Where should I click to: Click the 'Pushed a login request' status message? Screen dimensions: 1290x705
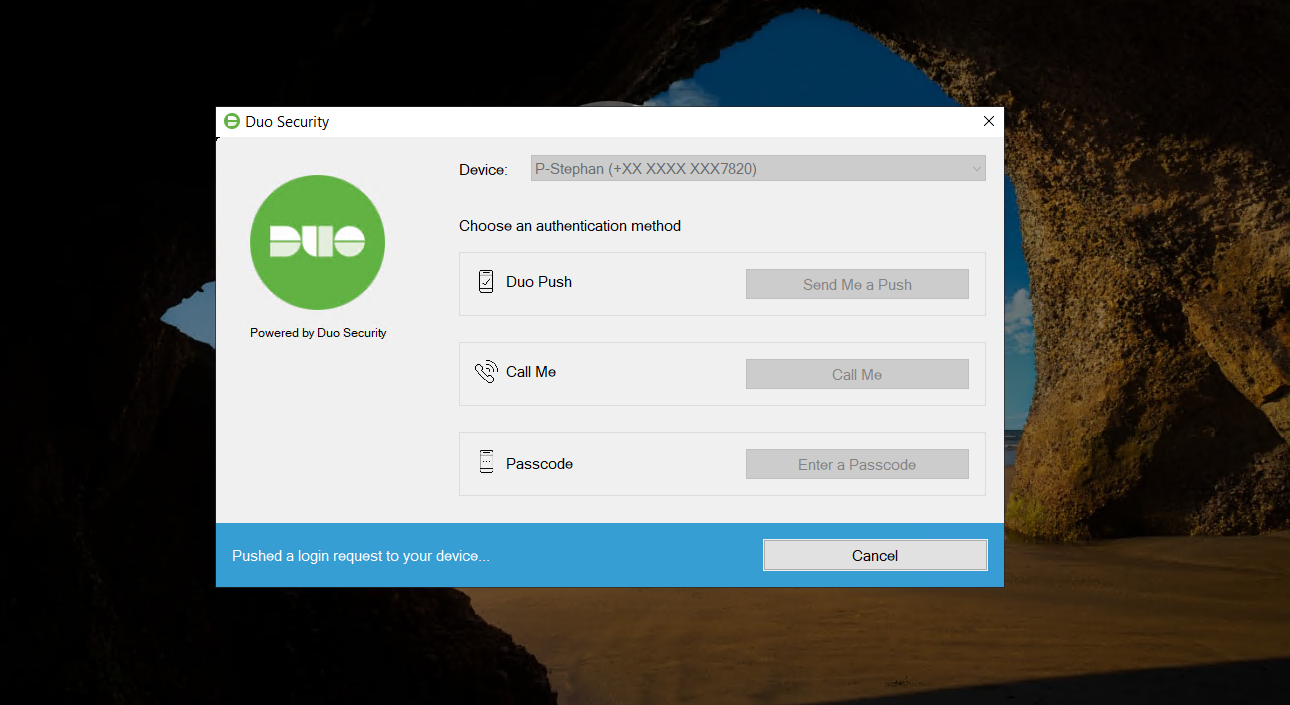point(361,556)
